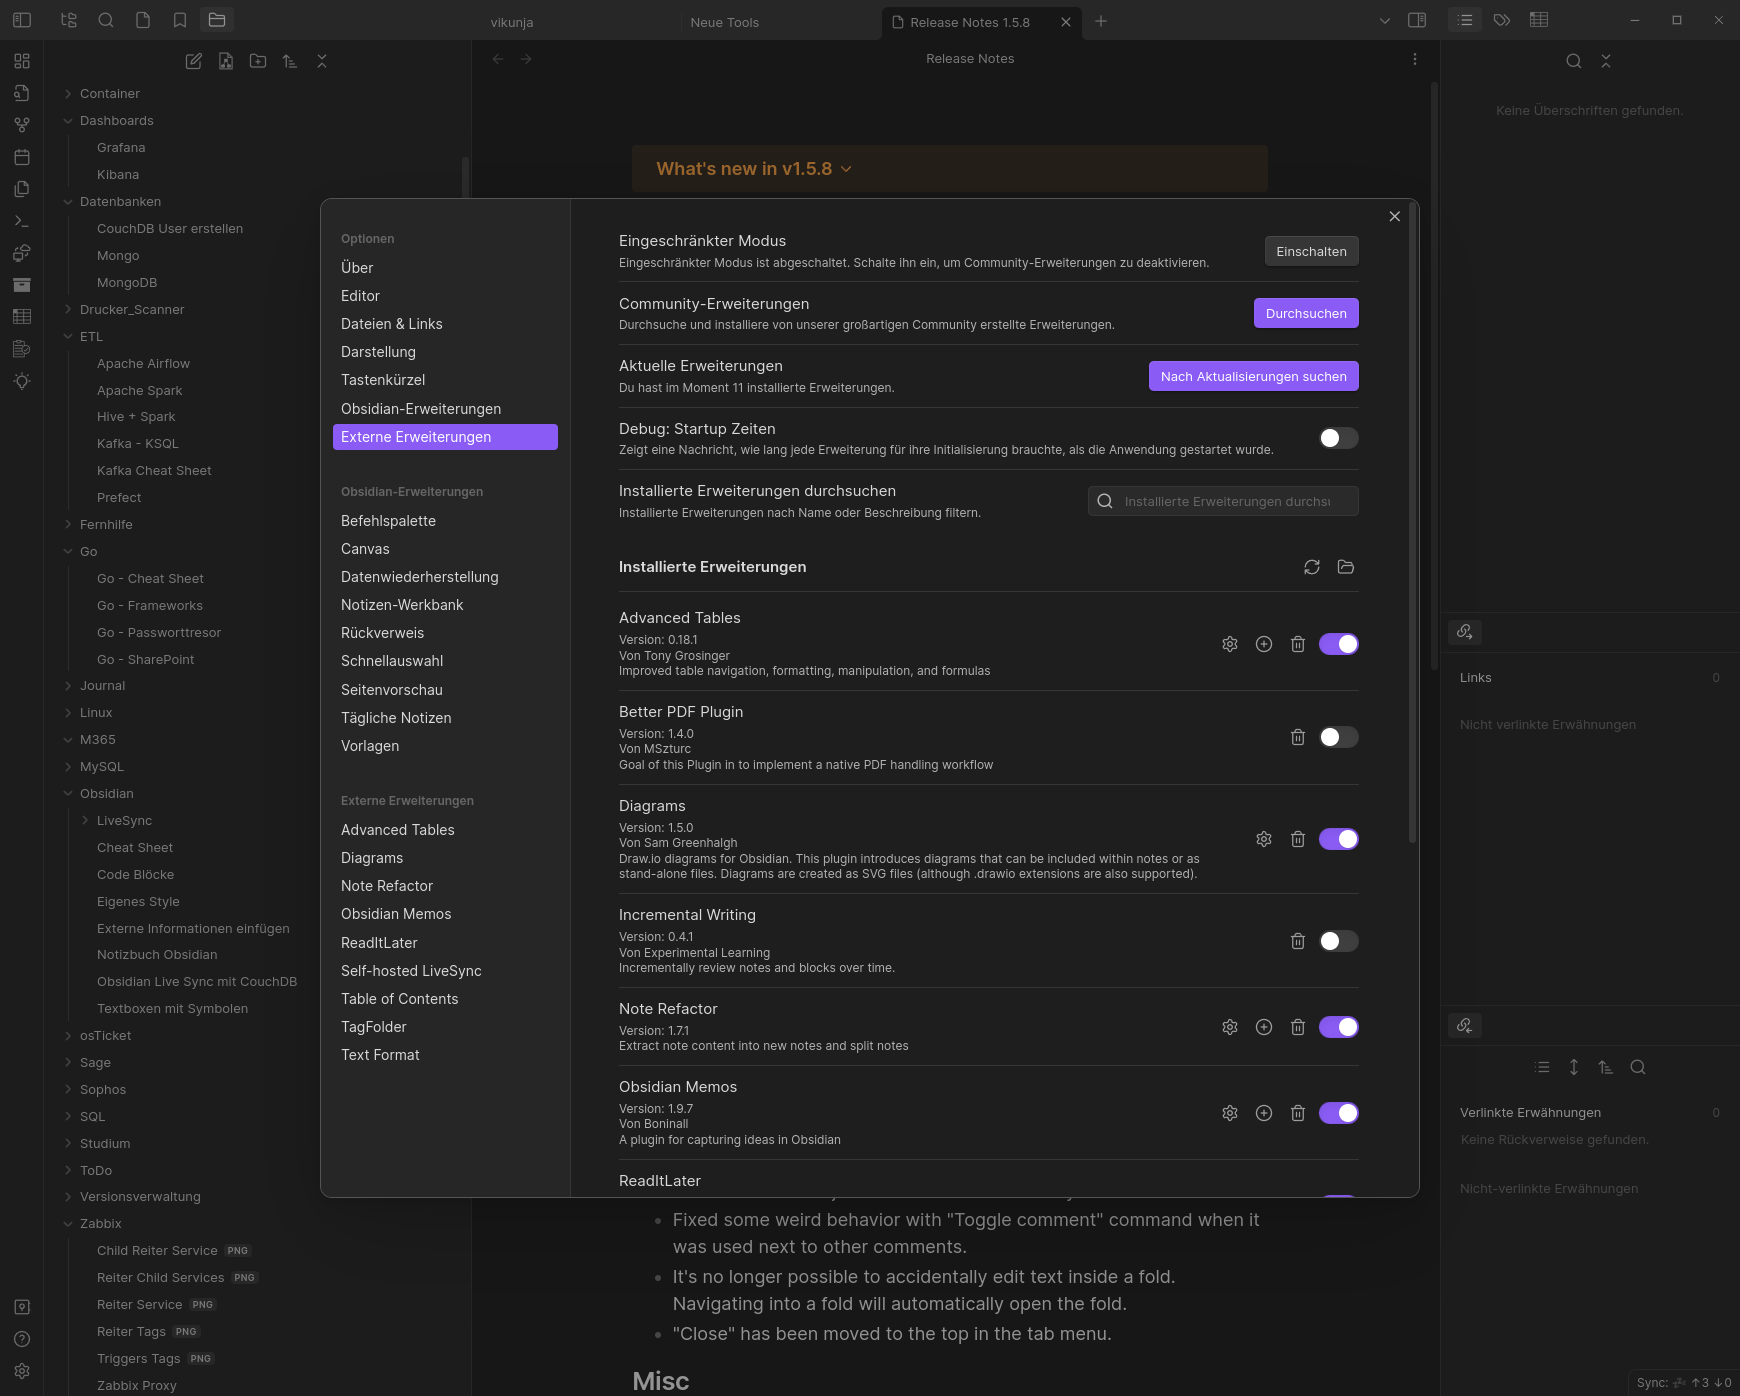The width and height of the screenshot is (1740, 1396).
Task: Open the plugins folder icon
Action: point(1346,567)
